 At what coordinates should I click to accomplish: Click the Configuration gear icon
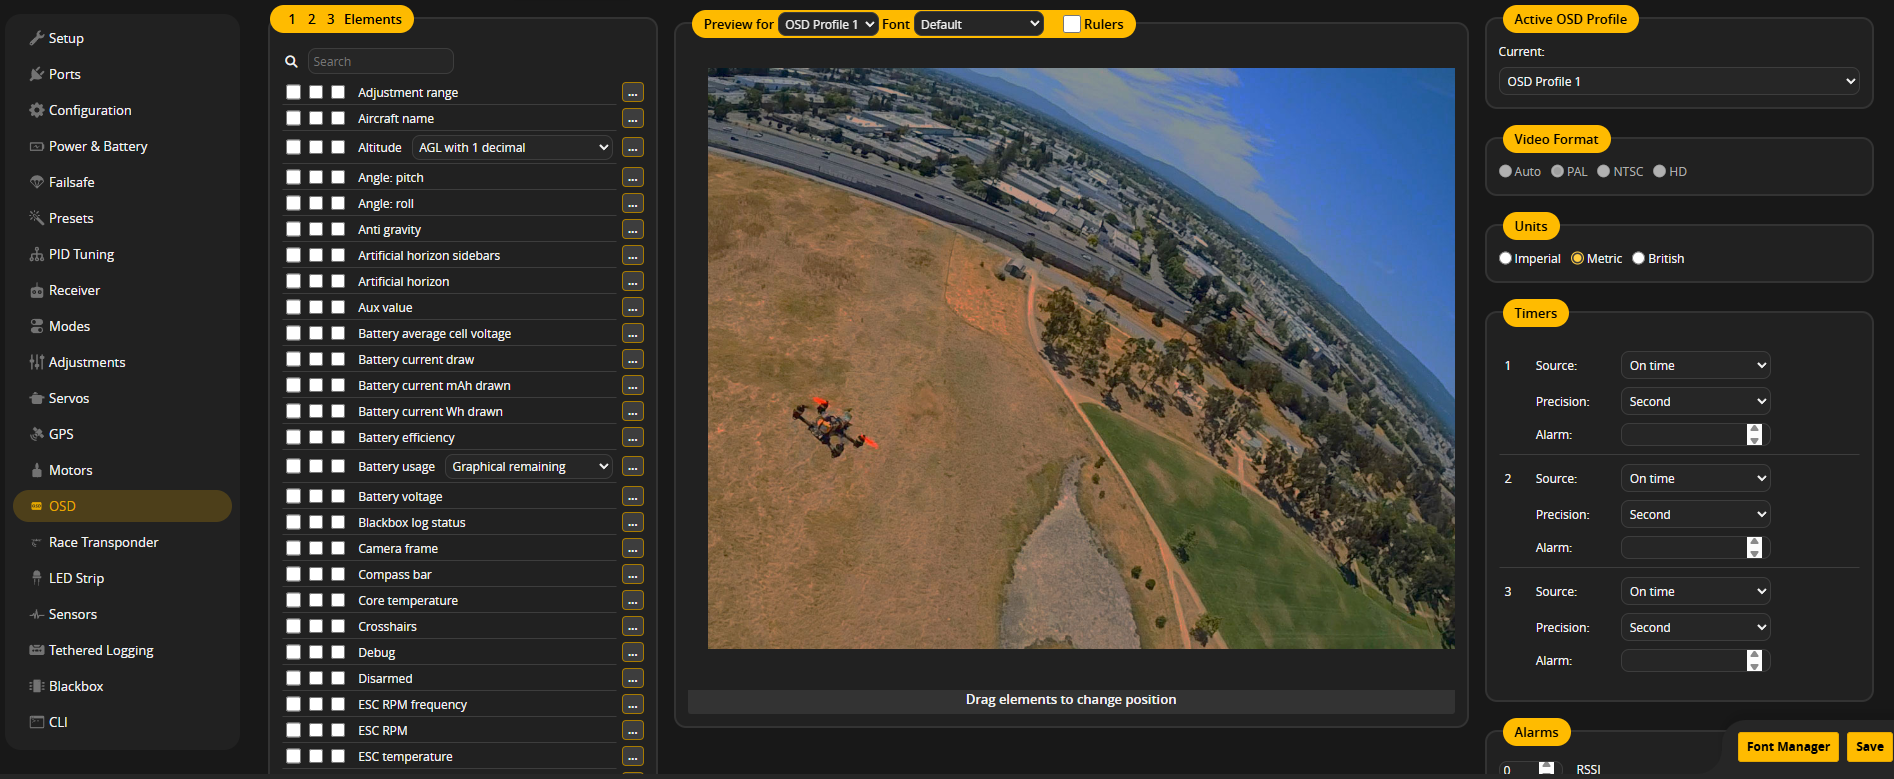(x=37, y=110)
